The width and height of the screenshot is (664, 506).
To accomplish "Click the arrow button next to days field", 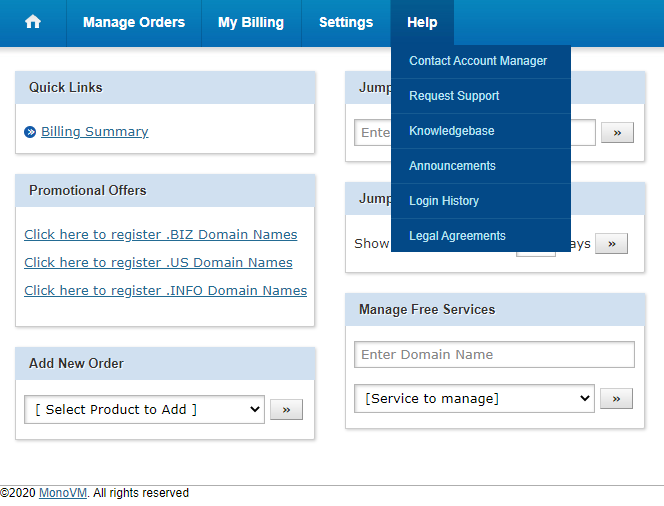I will pos(611,243).
